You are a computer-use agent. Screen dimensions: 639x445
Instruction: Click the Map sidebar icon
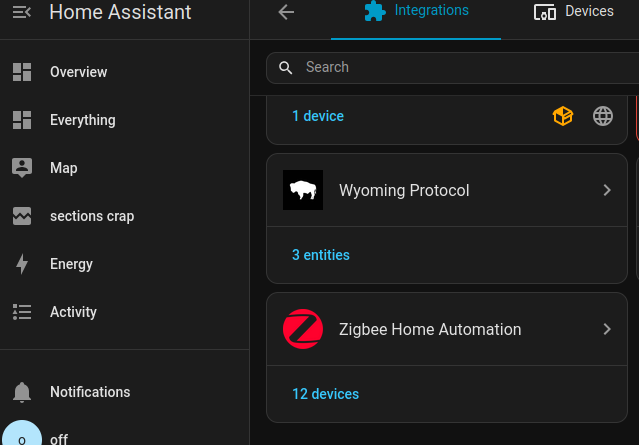(22, 168)
